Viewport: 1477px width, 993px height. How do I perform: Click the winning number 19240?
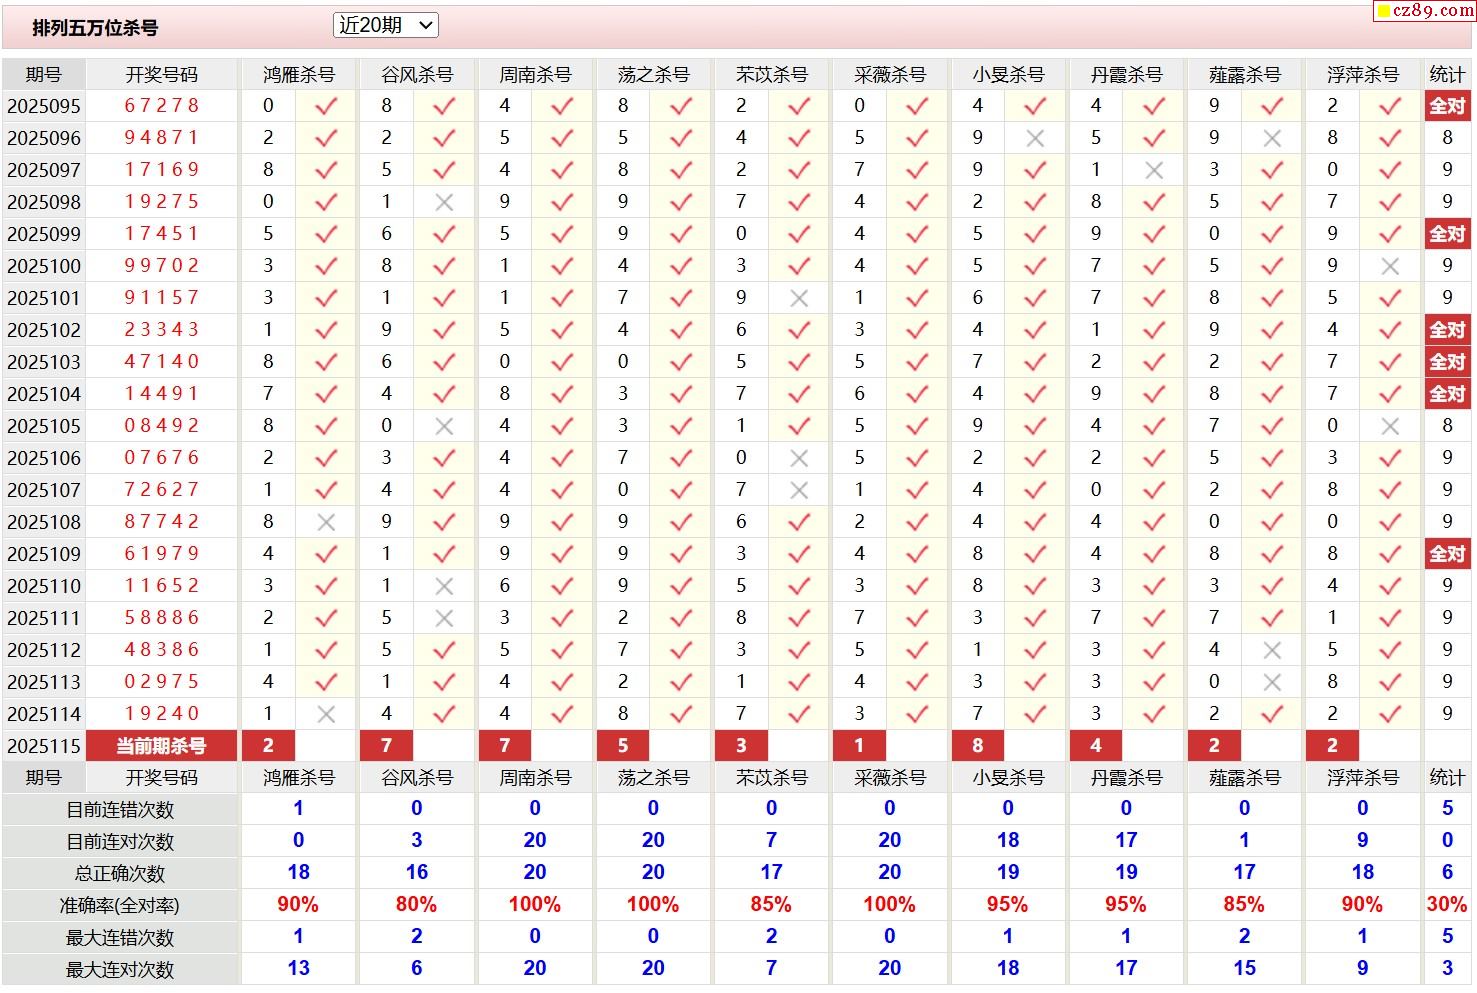click(x=162, y=714)
